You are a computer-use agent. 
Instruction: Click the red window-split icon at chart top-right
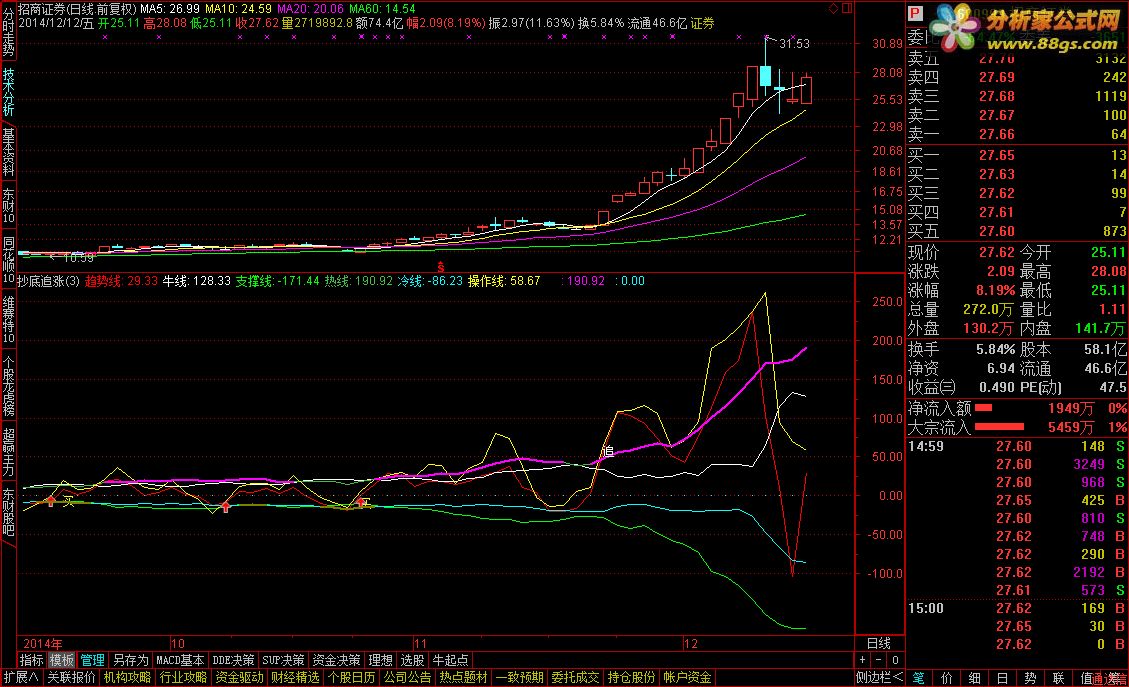pyautogui.click(x=847, y=9)
